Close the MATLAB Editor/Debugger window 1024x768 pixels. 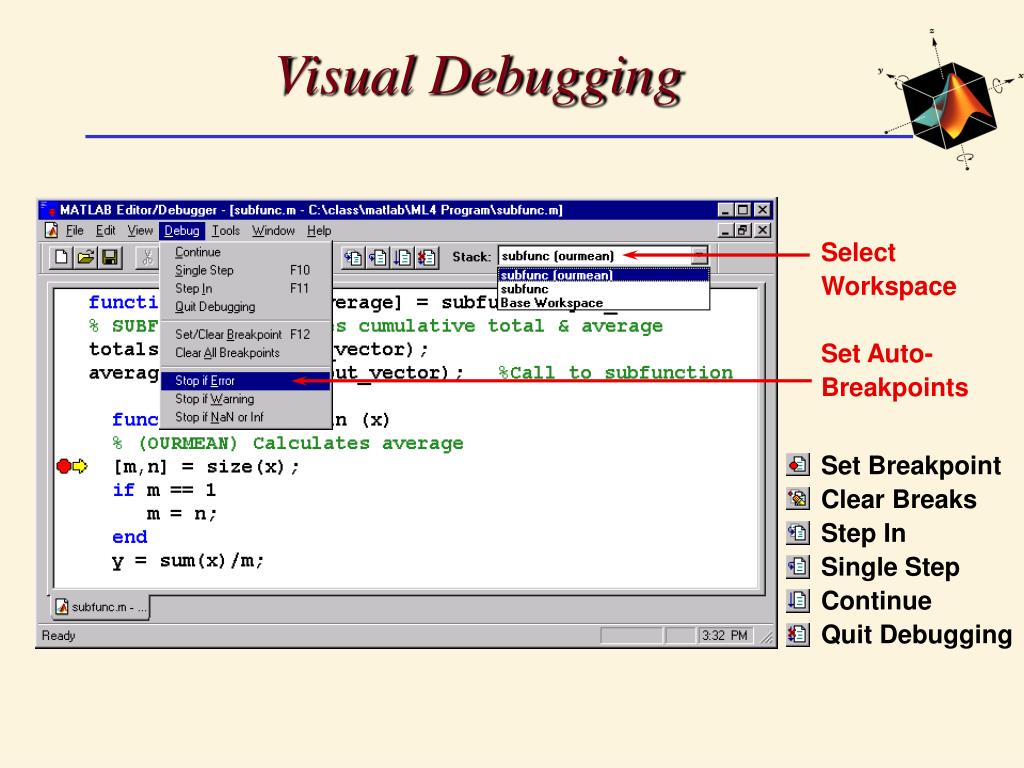coord(763,210)
